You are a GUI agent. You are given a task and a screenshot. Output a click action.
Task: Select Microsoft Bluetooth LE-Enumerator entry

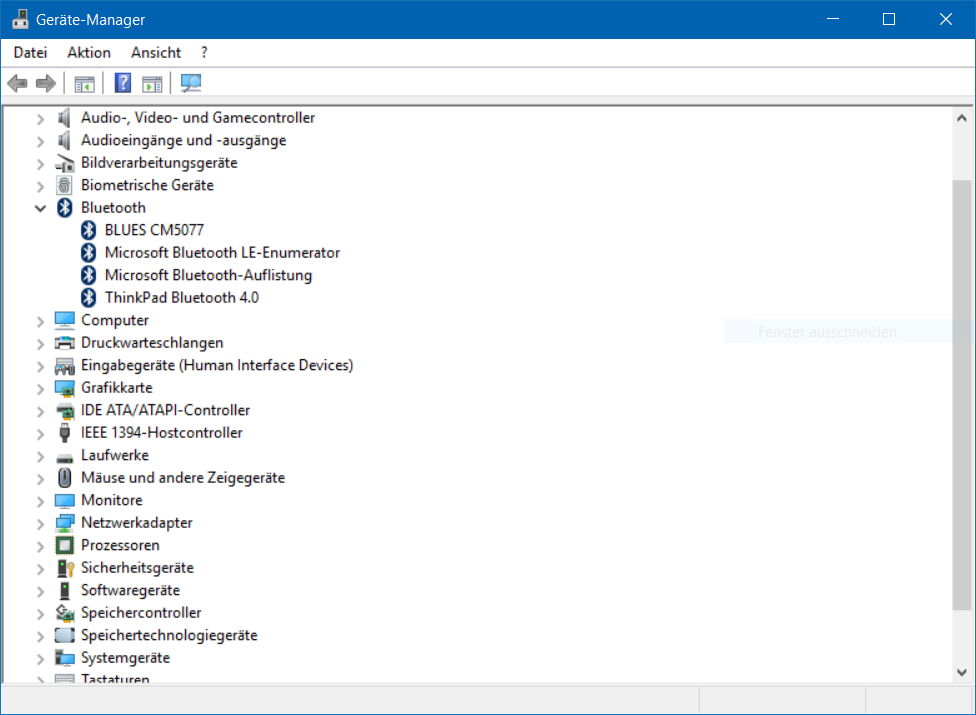(222, 253)
